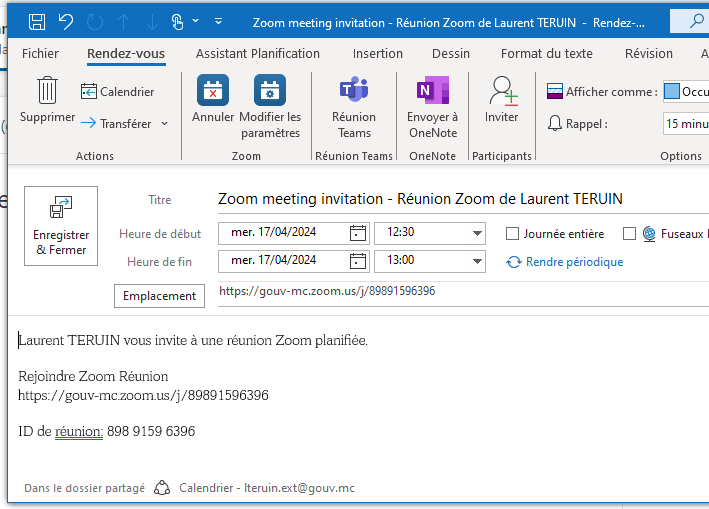Click the Save icon in title bar

pos(37,21)
